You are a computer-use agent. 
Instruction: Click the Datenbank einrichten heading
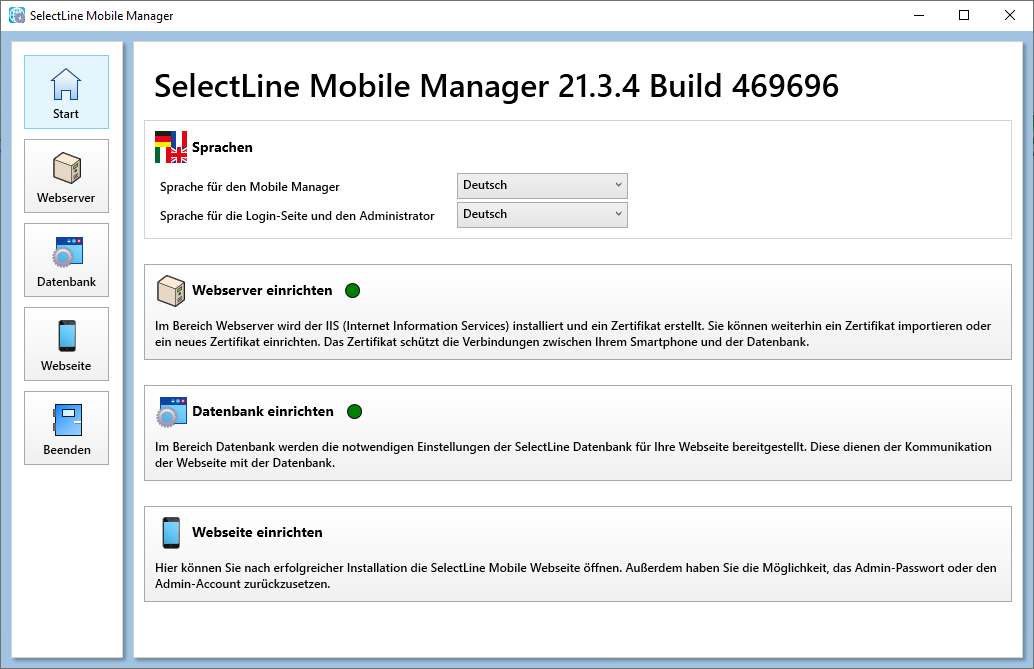tap(263, 412)
